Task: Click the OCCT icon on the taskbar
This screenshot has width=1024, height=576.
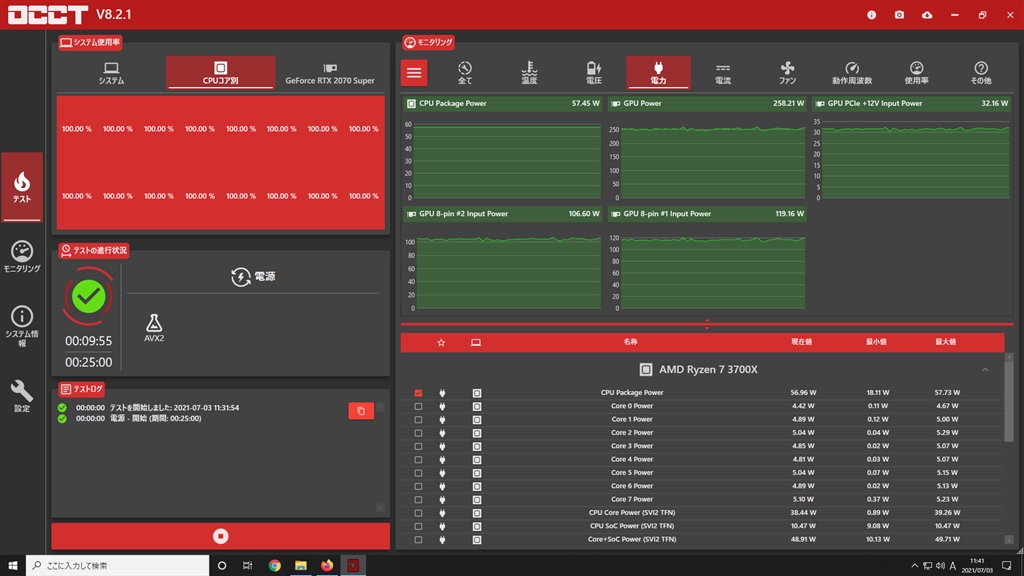Action: (x=353, y=566)
